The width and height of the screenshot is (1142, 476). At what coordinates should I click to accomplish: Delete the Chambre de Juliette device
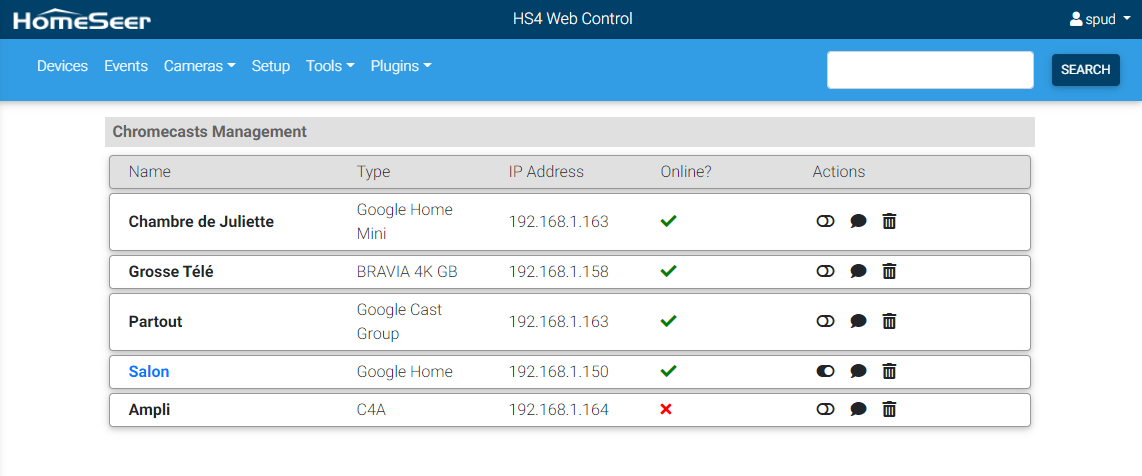pos(889,222)
